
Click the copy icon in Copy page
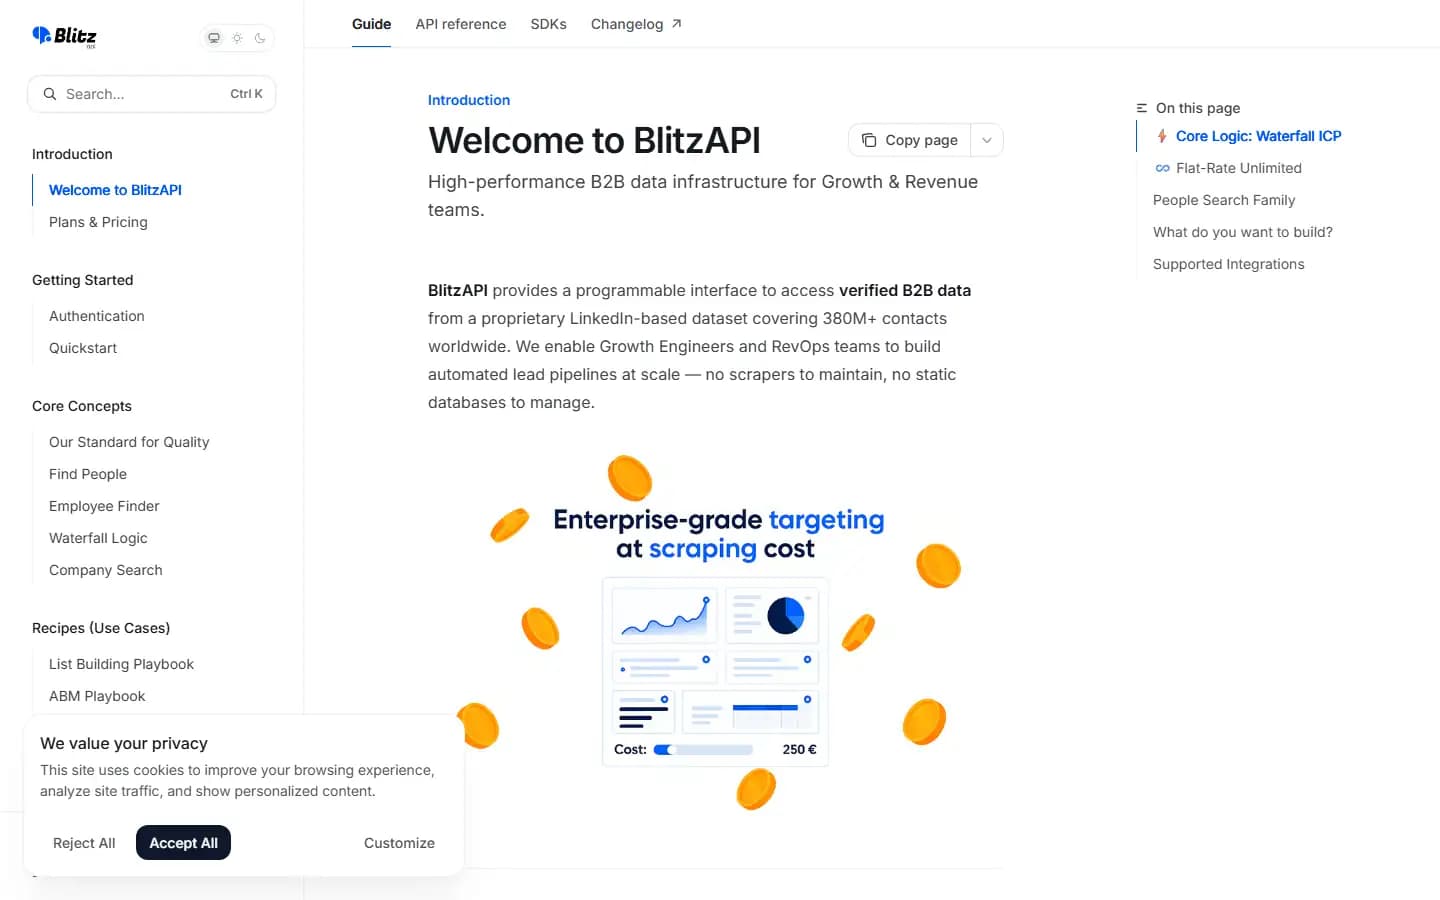click(x=869, y=140)
